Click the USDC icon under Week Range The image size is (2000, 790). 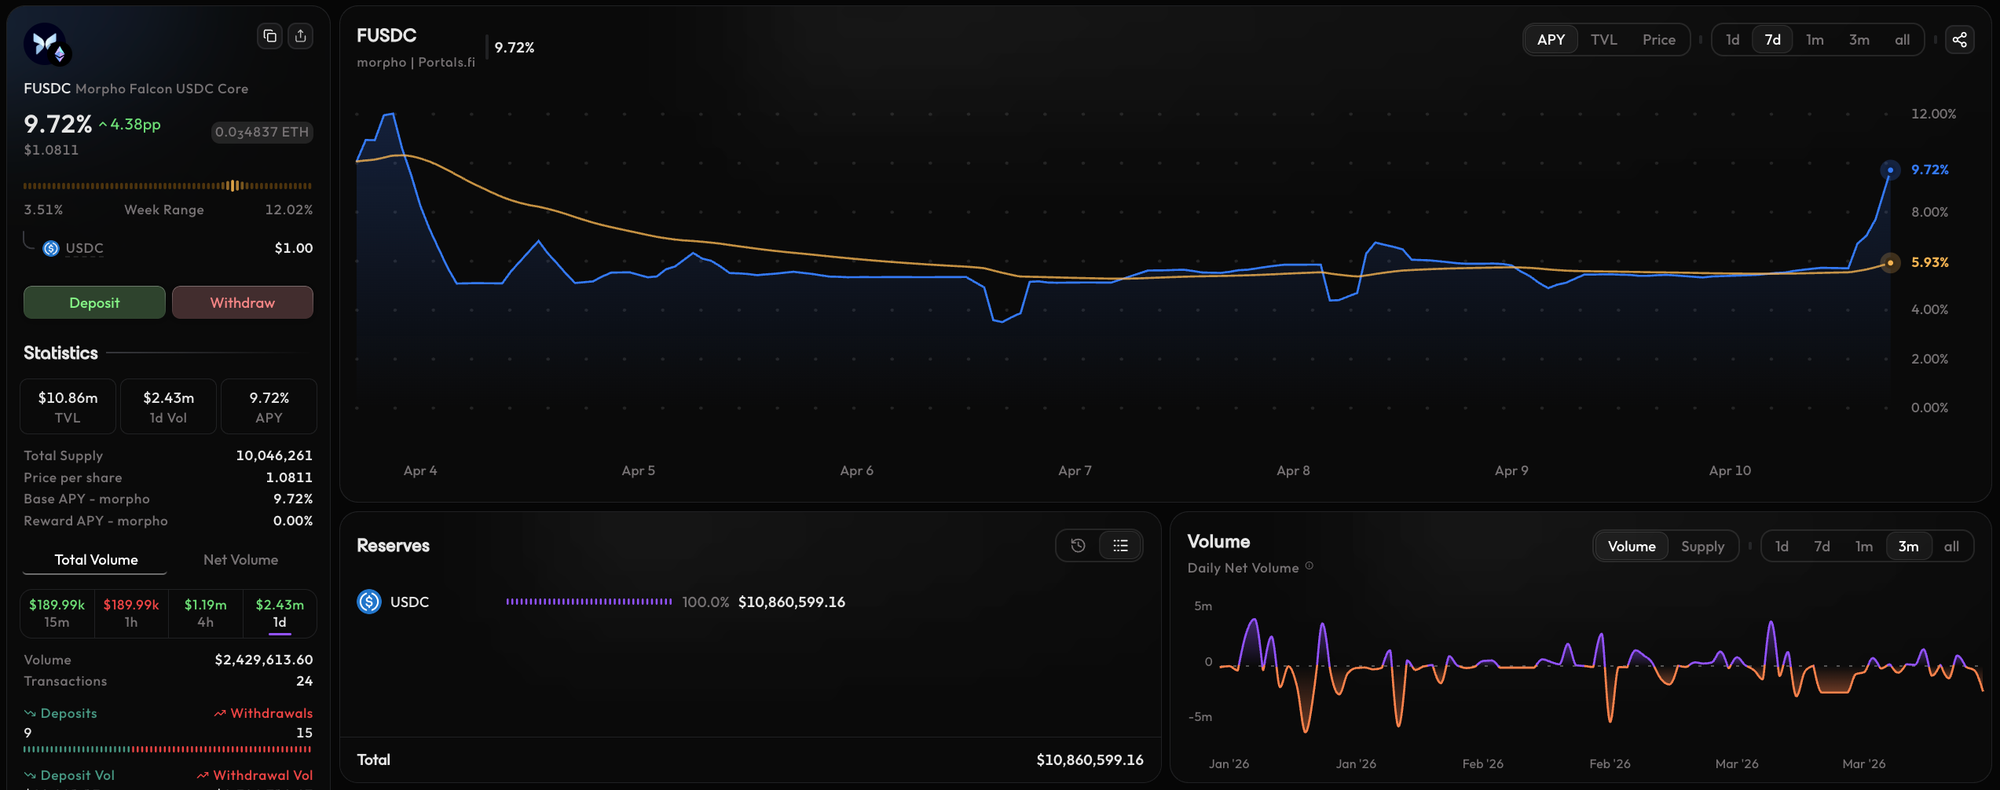(x=51, y=248)
